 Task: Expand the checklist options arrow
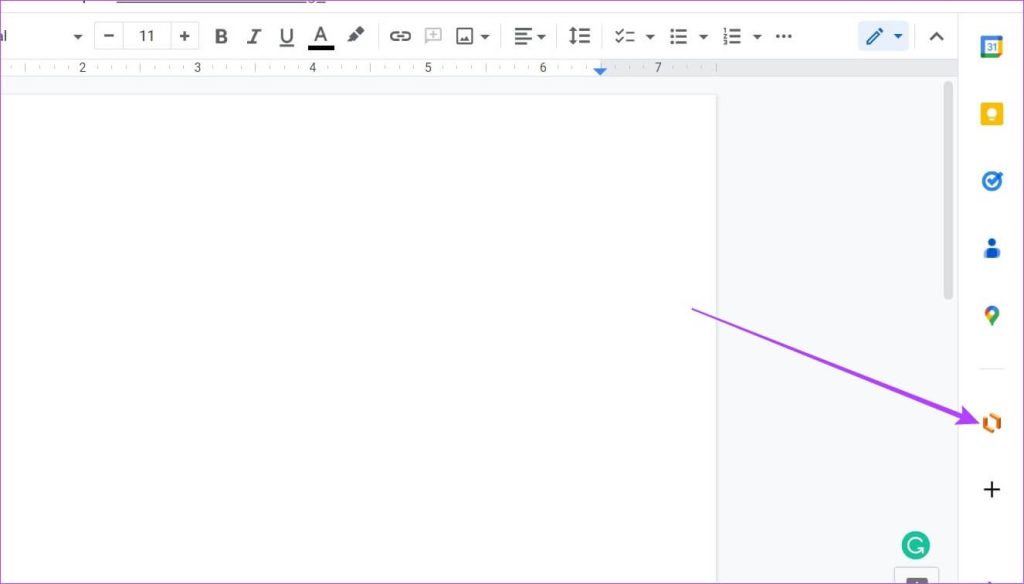[650, 37]
